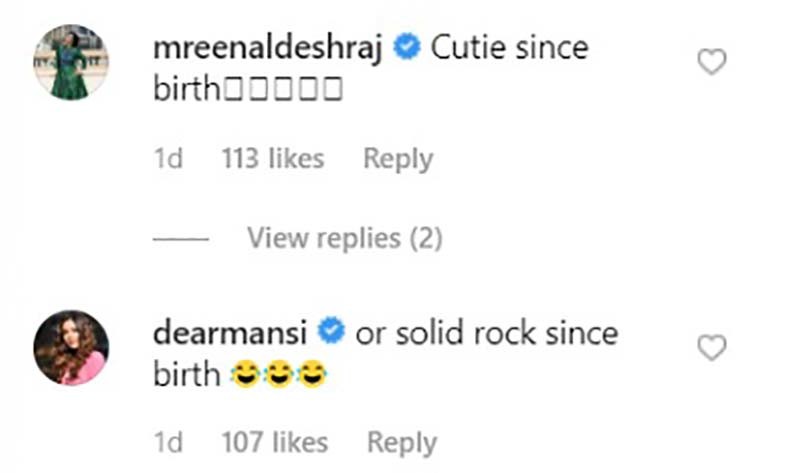Click the horizontal line beside View replies
Screen dimensions: 785x473
click(181, 239)
